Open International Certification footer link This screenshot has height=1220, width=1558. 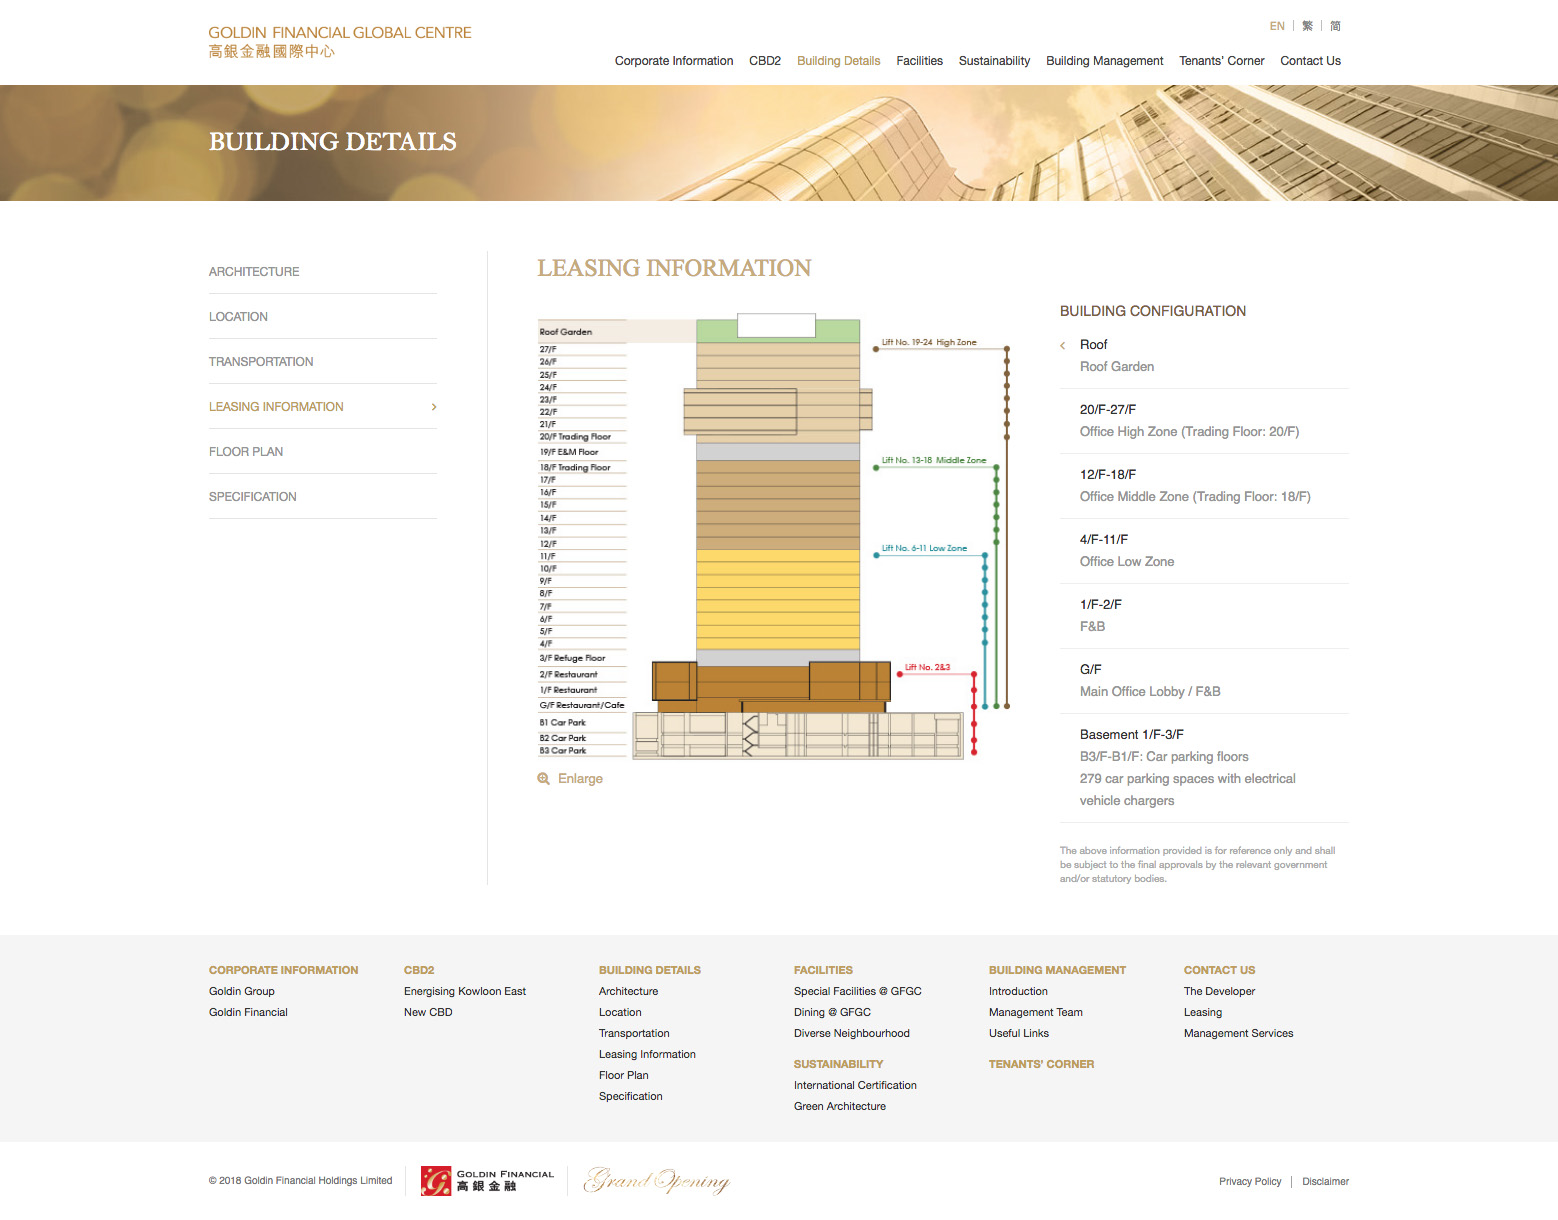coord(855,1086)
